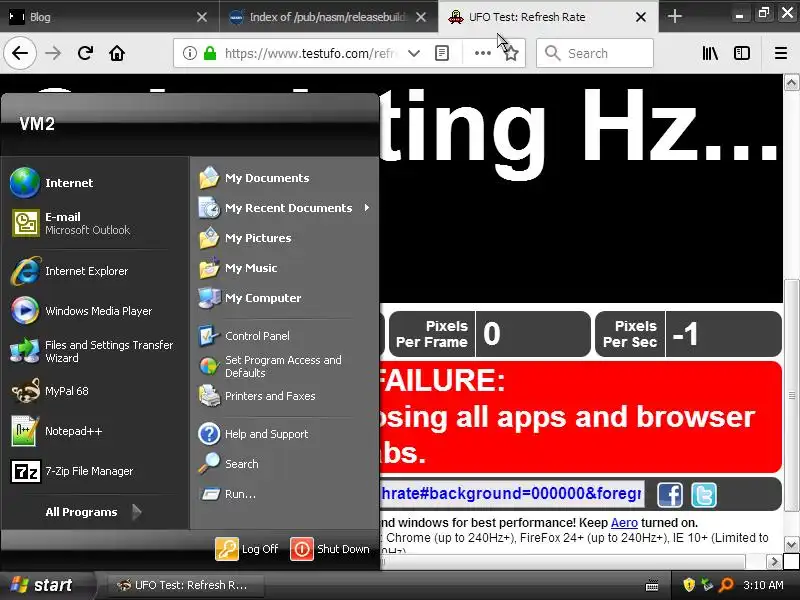
Task: Close the Blog tab
Action: tap(202, 17)
